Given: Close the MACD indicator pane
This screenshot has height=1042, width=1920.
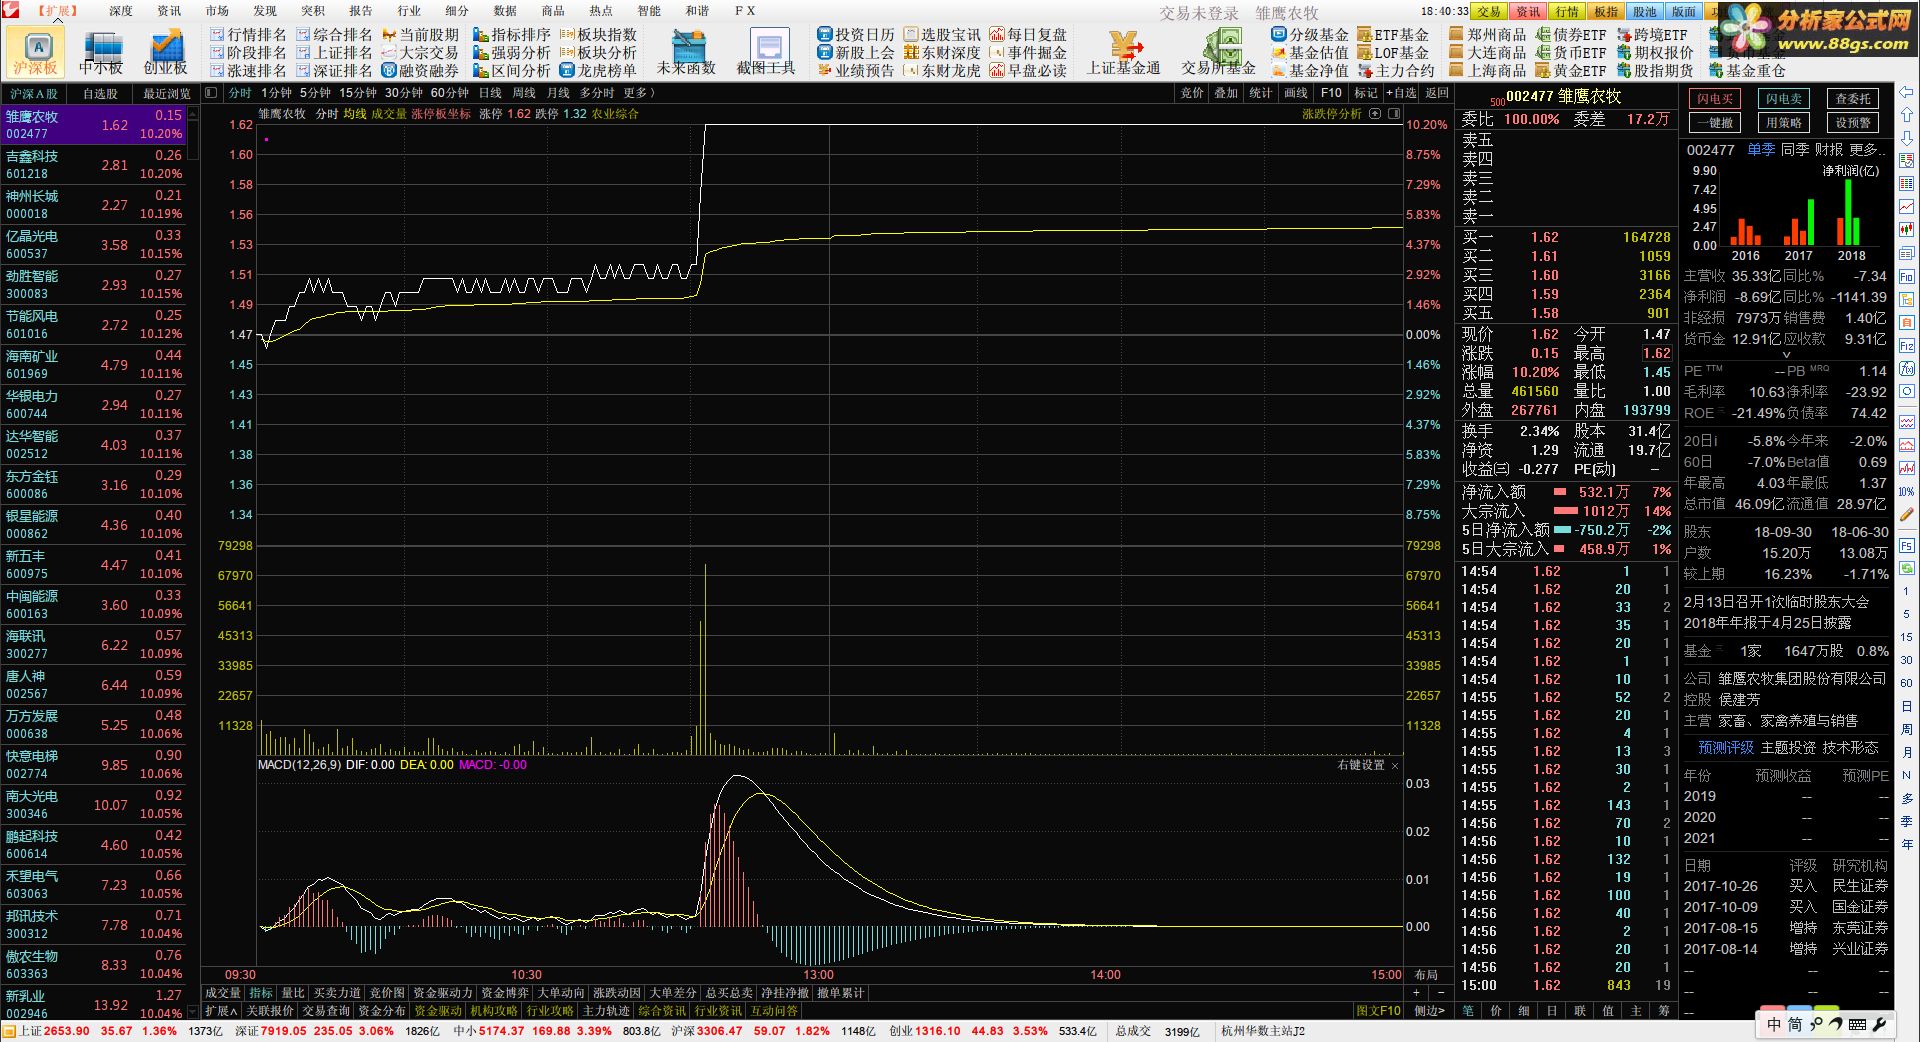Looking at the screenshot, I should coord(1395,766).
